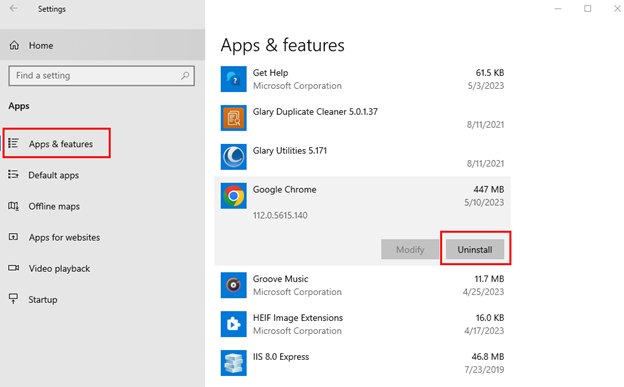
Task: Open the Default apps section
Action: coord(102,175)
